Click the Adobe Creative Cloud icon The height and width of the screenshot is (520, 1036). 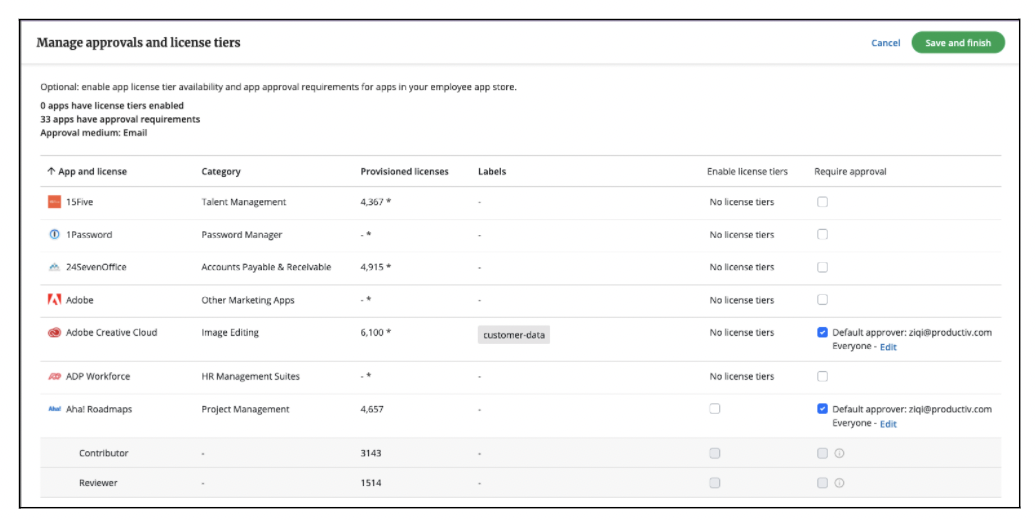pyautogui.click(x=54, y=333)
